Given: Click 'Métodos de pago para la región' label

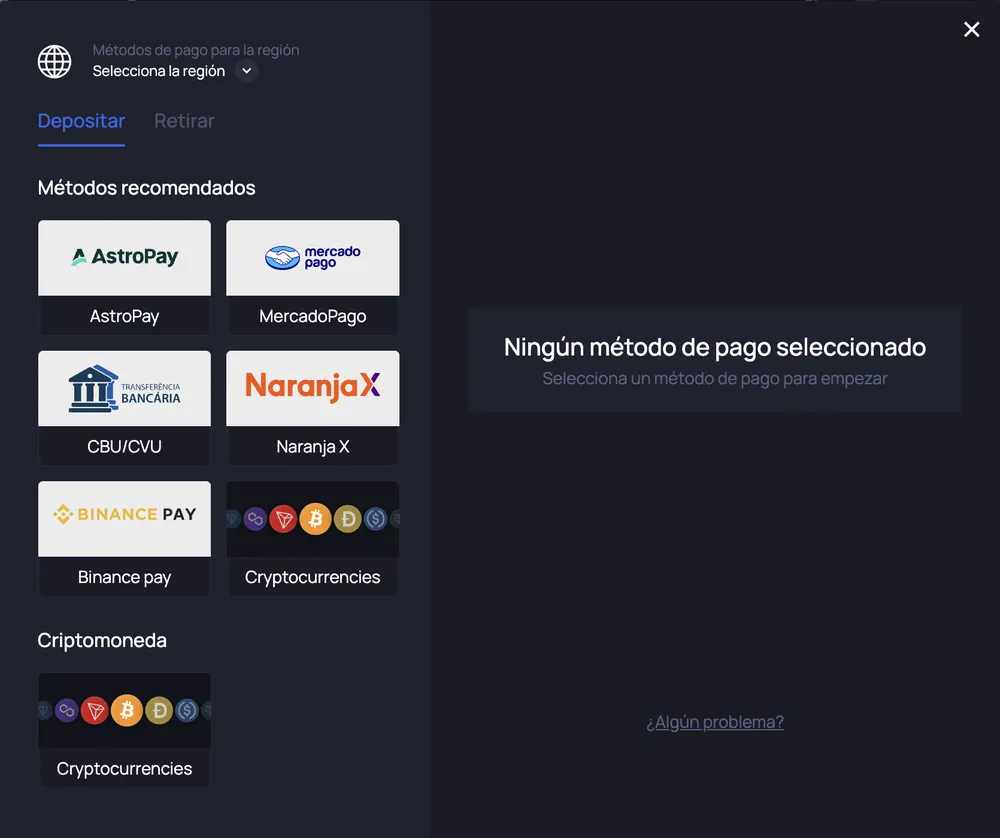Looking at the screenshot, I should 196,50.
